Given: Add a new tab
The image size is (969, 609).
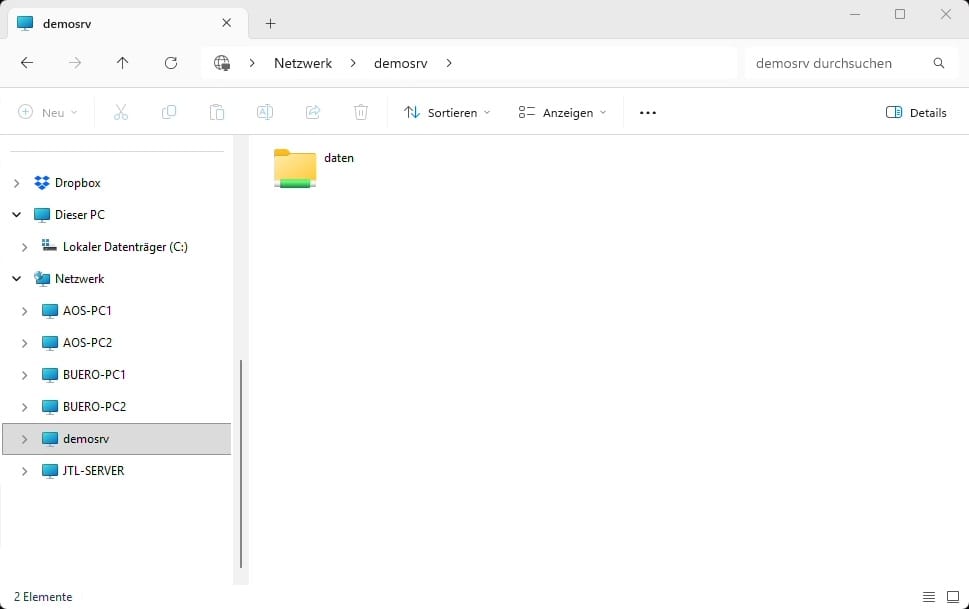Looking at the screenshot, I should [270, 23].
